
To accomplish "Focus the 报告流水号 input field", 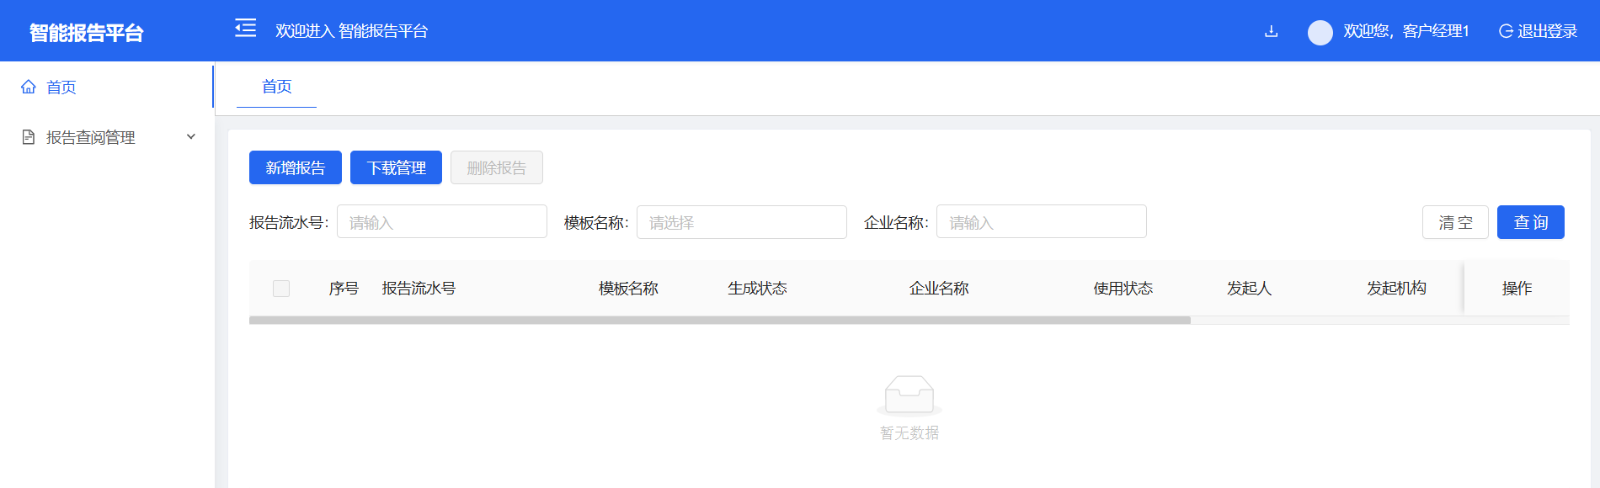I will click(x=441, y=222).
